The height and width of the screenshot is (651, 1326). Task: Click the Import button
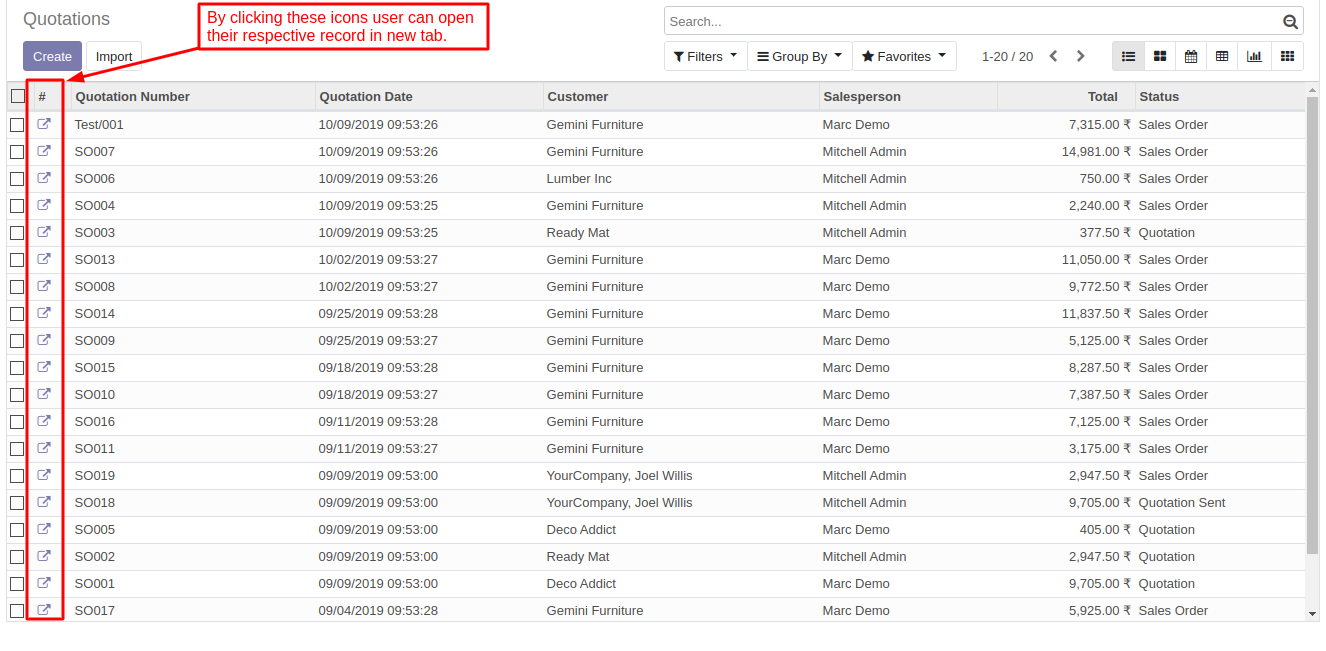[x=114, y=57]
